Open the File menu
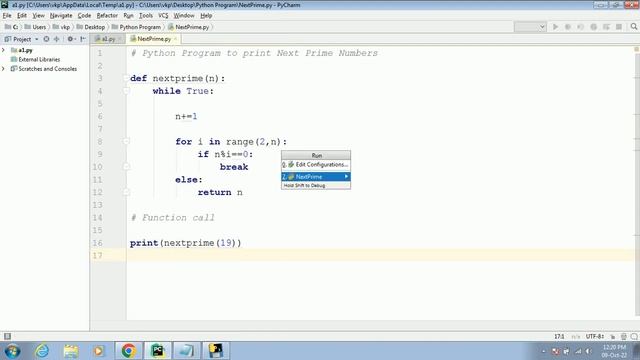 [x=7, y=16]
